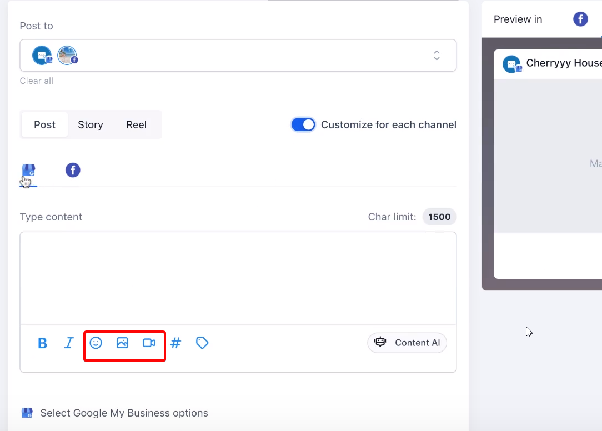Open the emoji picker smiley icon

pos(96,343)
